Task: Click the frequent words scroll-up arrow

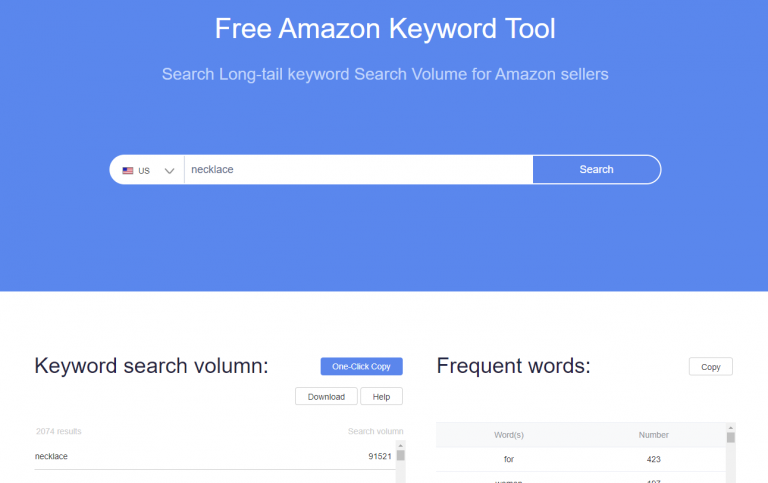Action: point(730,428)
